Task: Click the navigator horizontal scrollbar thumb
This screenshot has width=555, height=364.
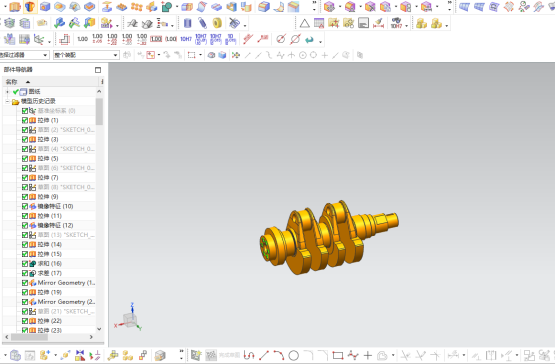Action: (29, 337)
